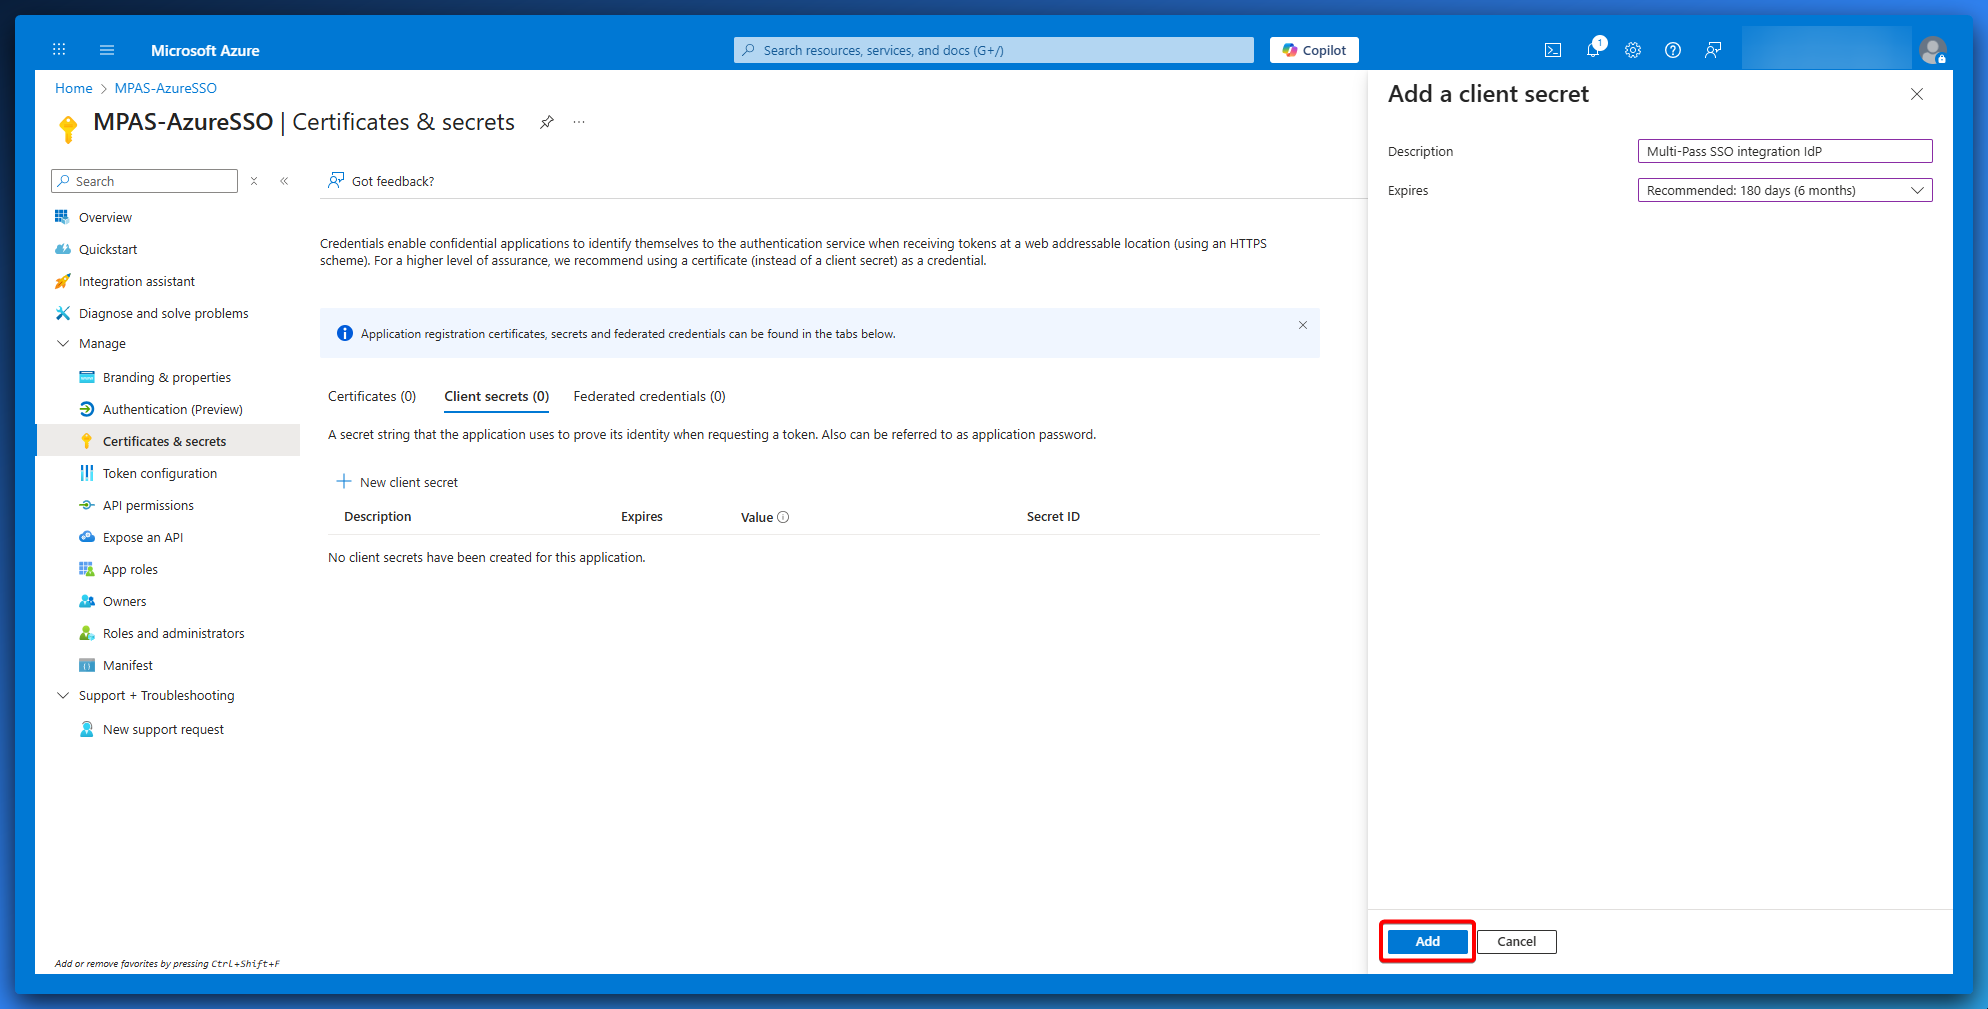Viewport: 1988px width, 1009px height.
Task: Pin the Certificates & secrets page
Action: pos(547,122)
